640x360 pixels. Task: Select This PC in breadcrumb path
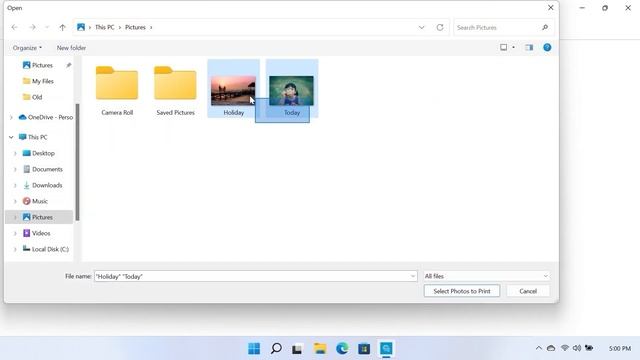coord(104,27)
